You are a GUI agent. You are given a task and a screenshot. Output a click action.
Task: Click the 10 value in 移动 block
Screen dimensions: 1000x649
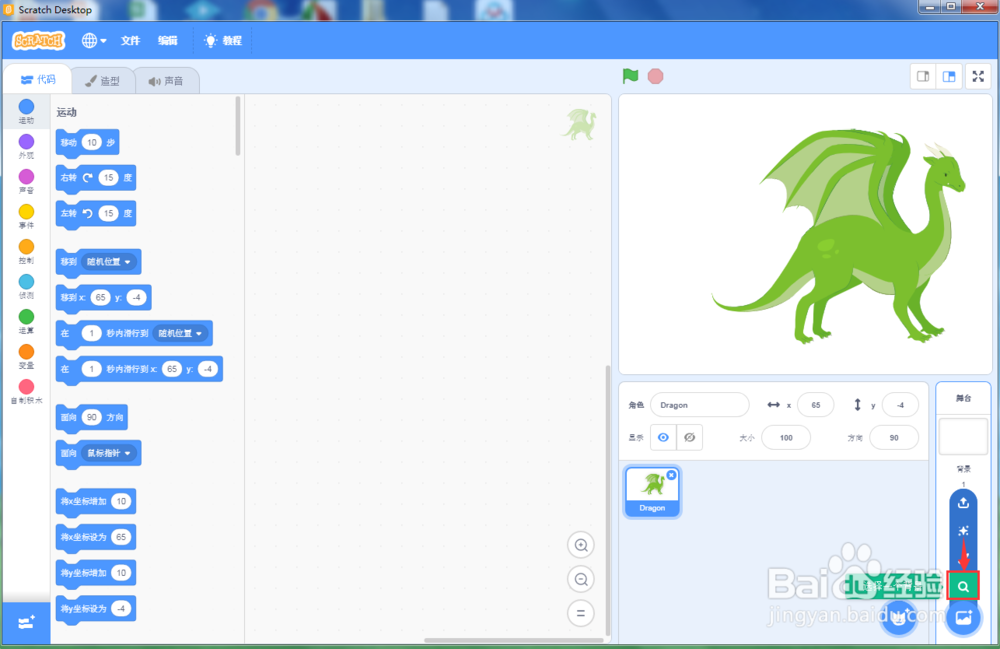point(92,143)
